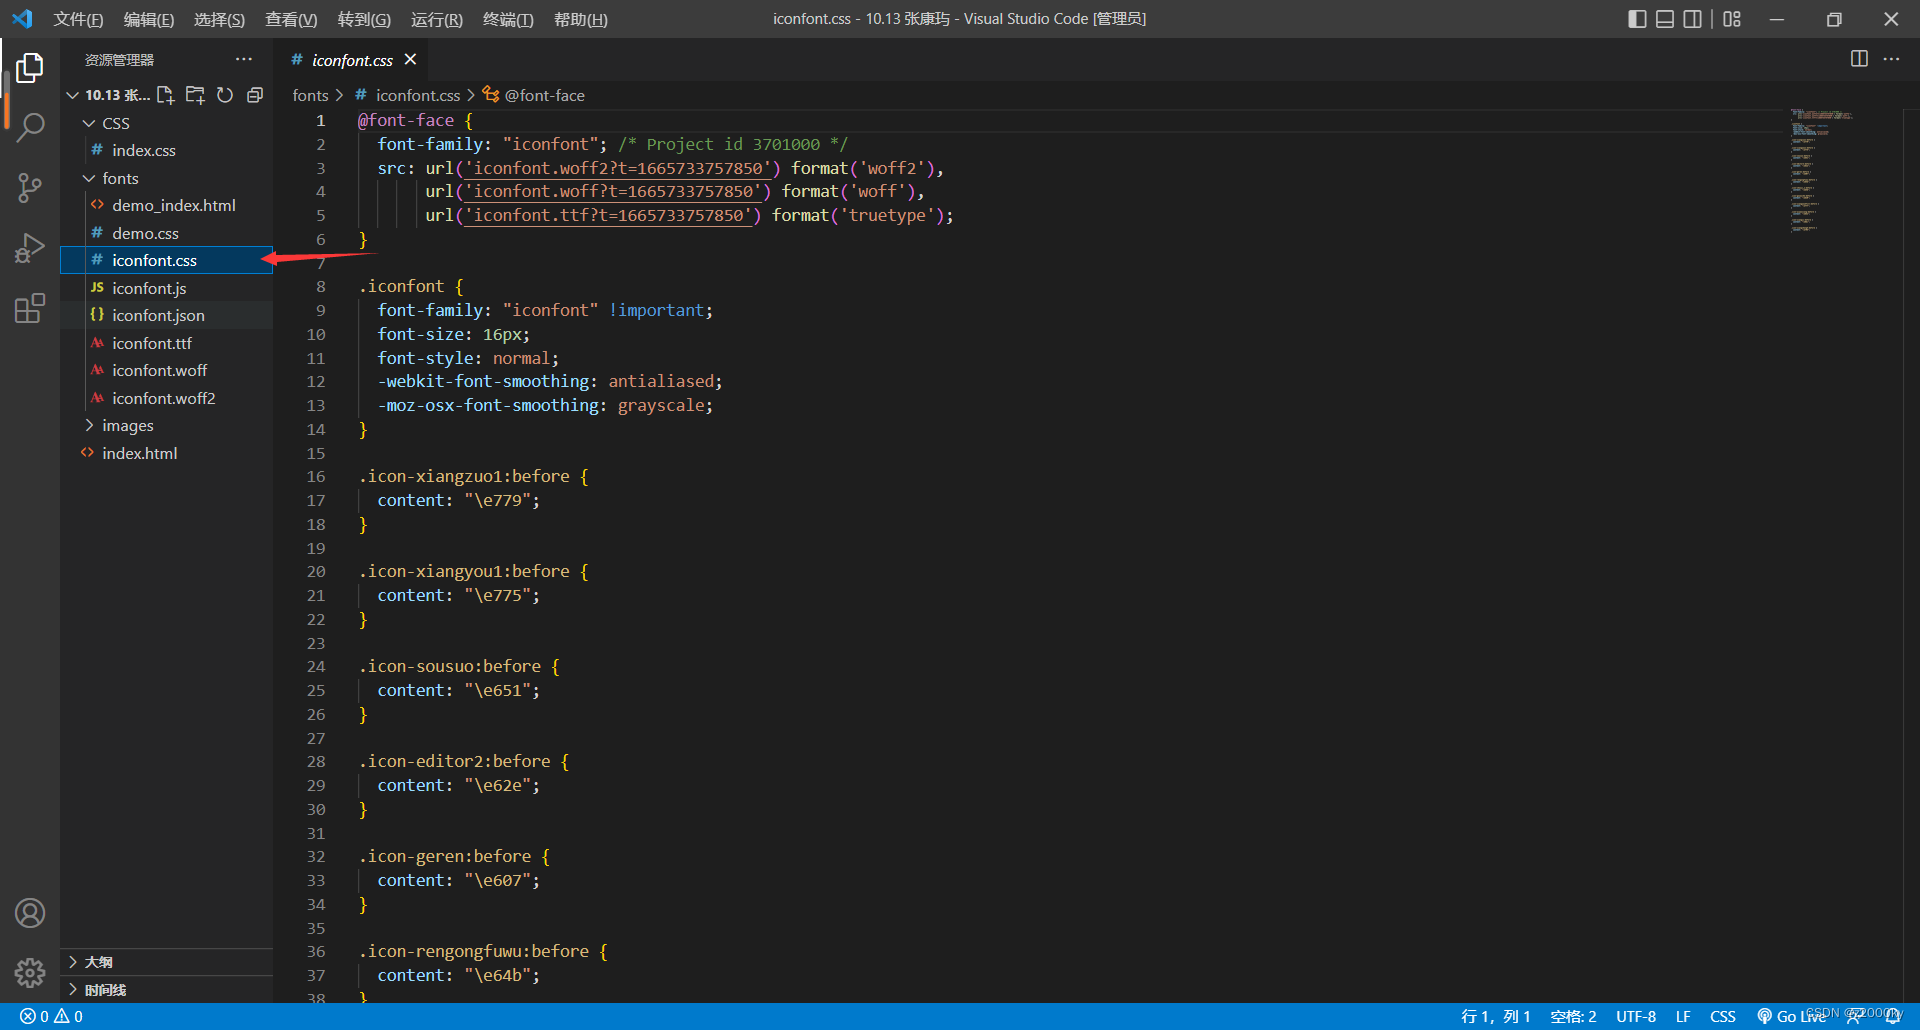Toggle primary side bar visibility

coord(1637,19)
